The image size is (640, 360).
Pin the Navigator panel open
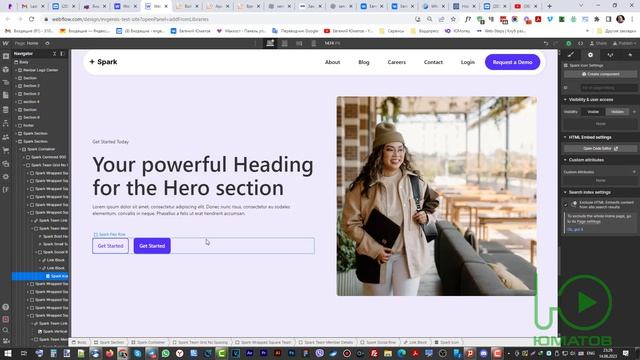(x=62, y=53)
